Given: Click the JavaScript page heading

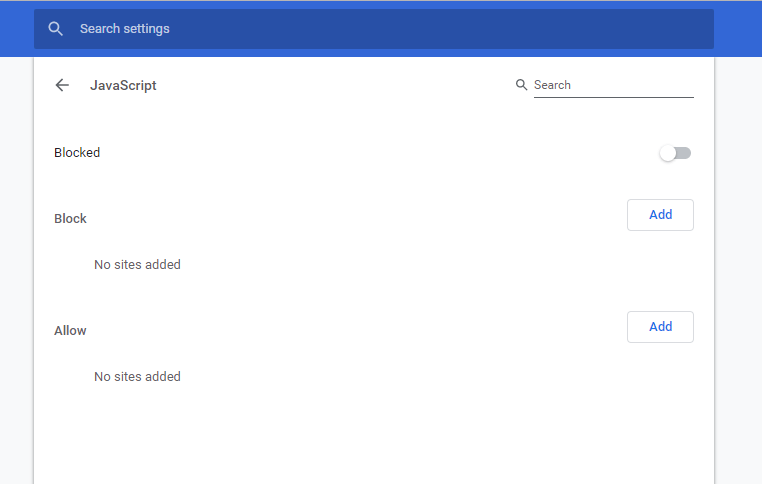Looking at the screenshot, I should point(123,86).
